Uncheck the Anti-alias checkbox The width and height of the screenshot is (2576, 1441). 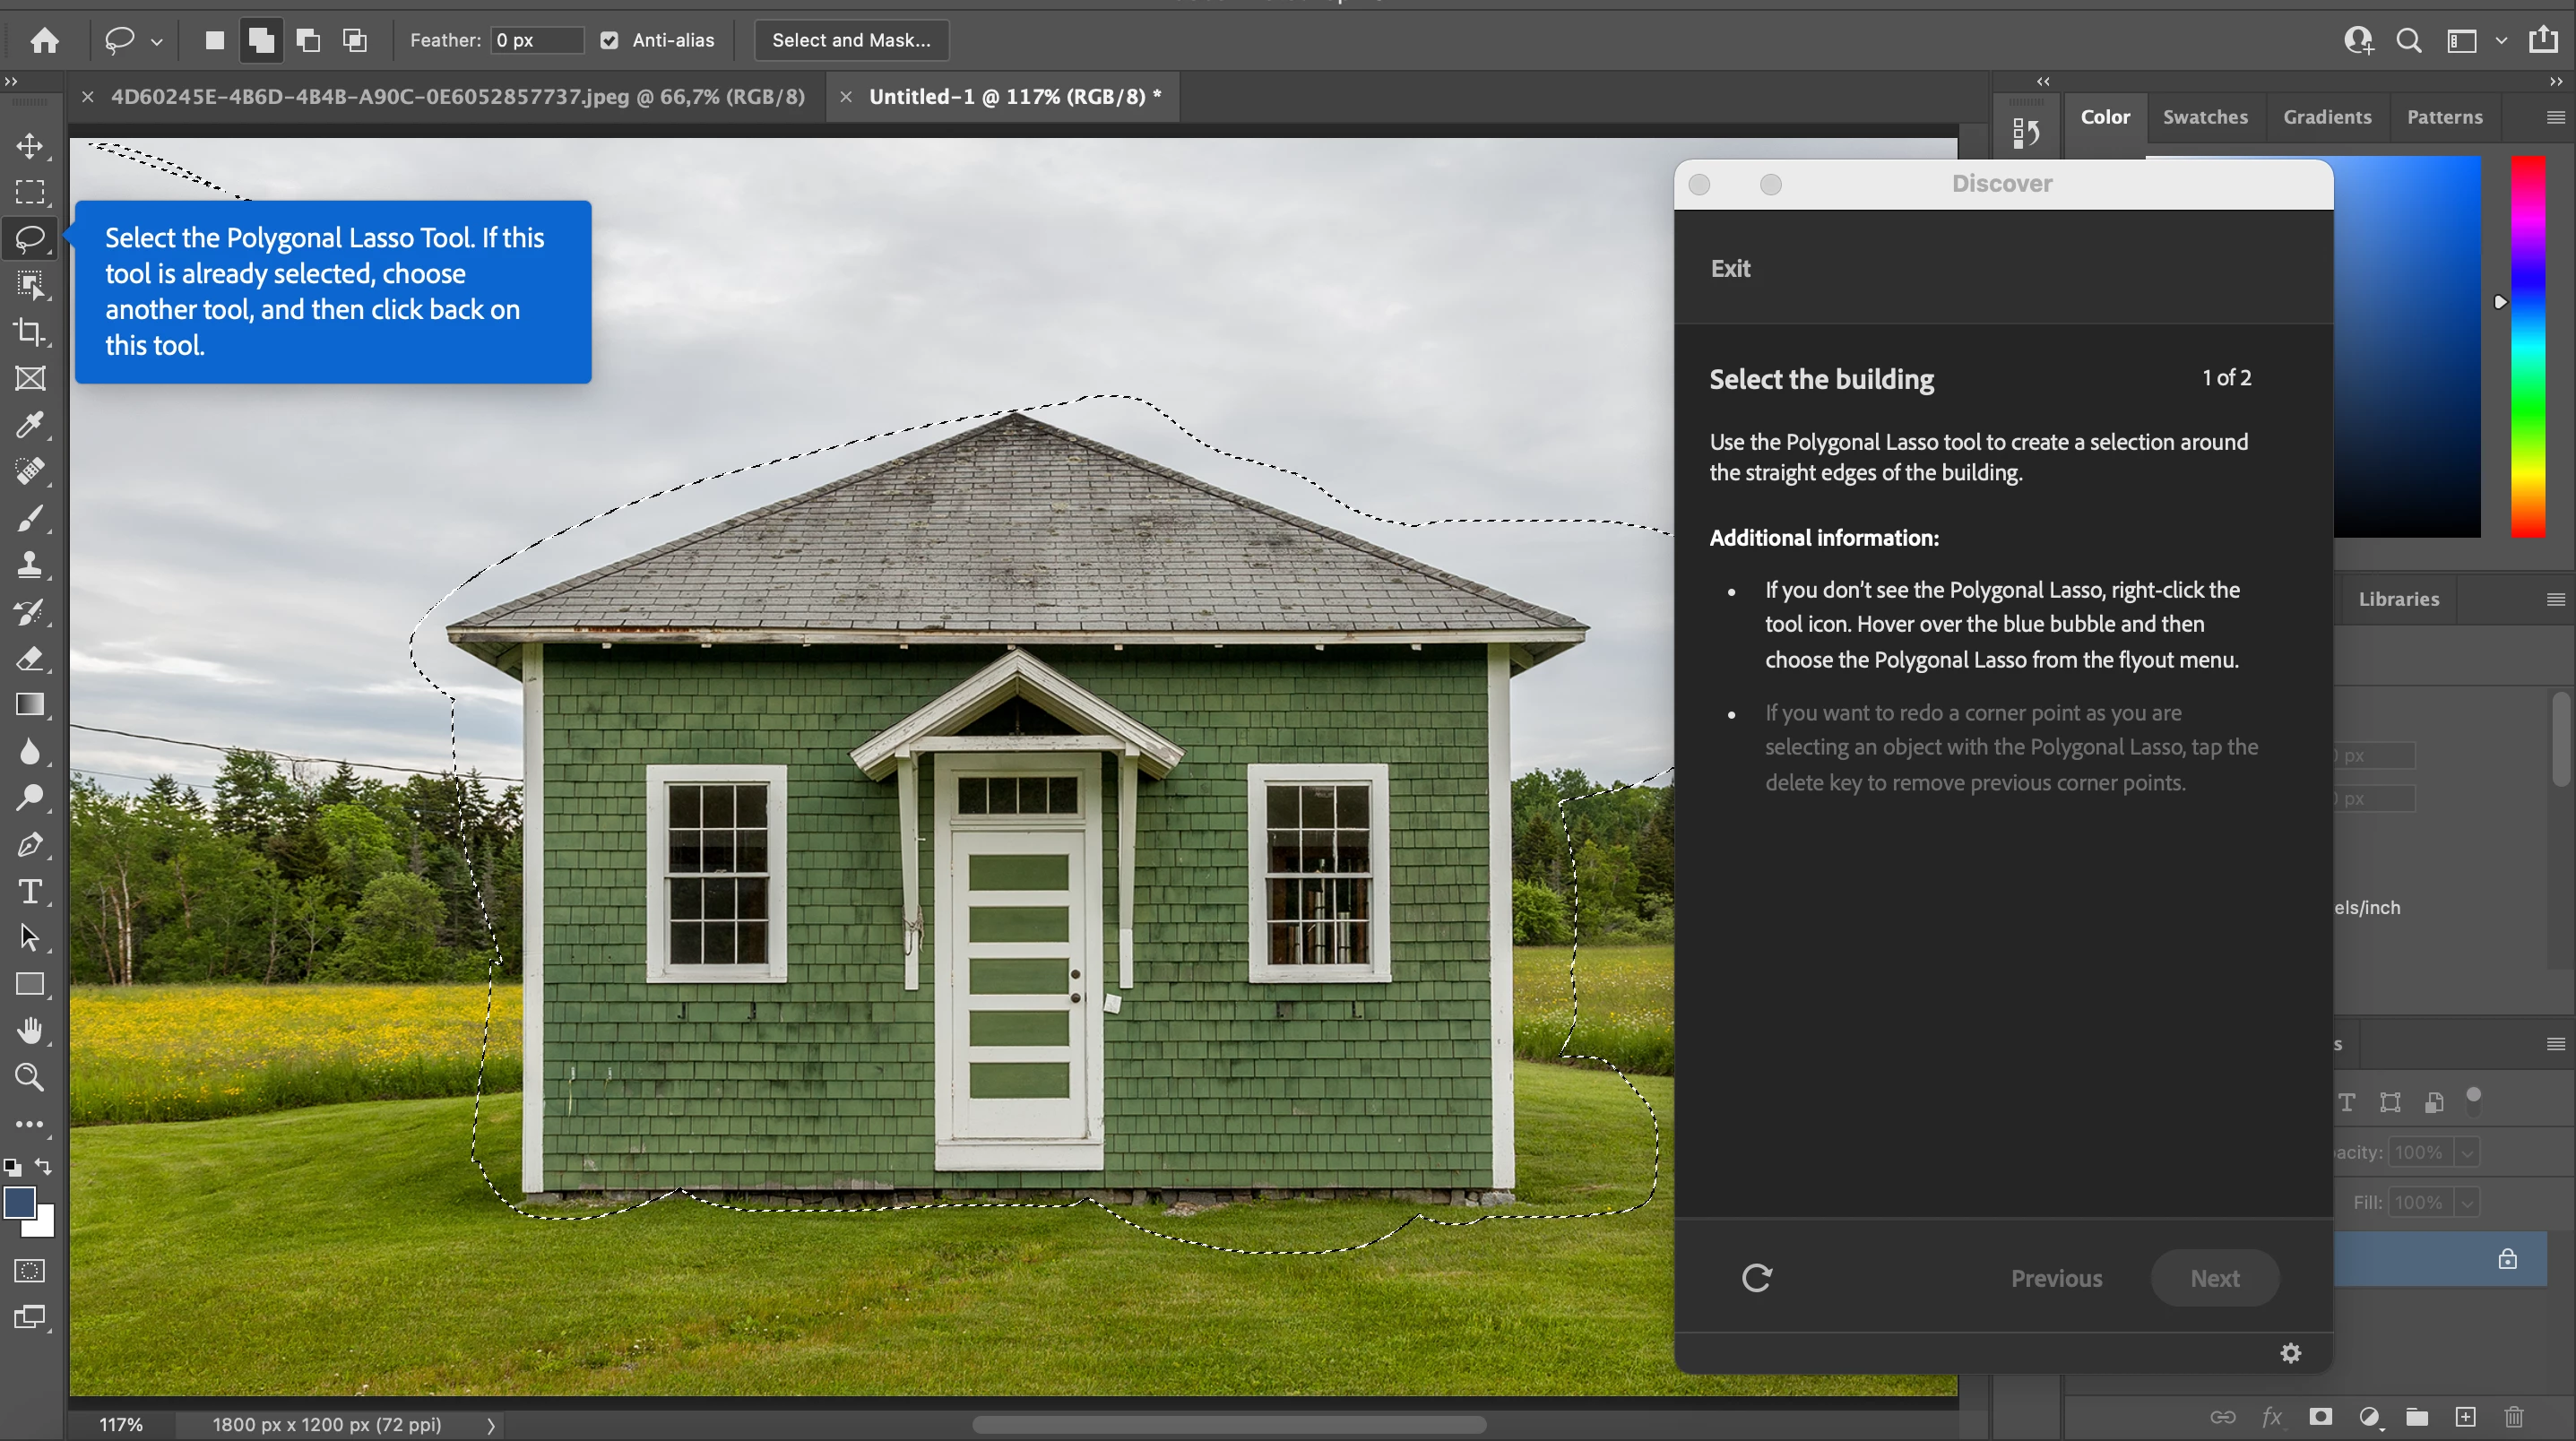(609, 41)
